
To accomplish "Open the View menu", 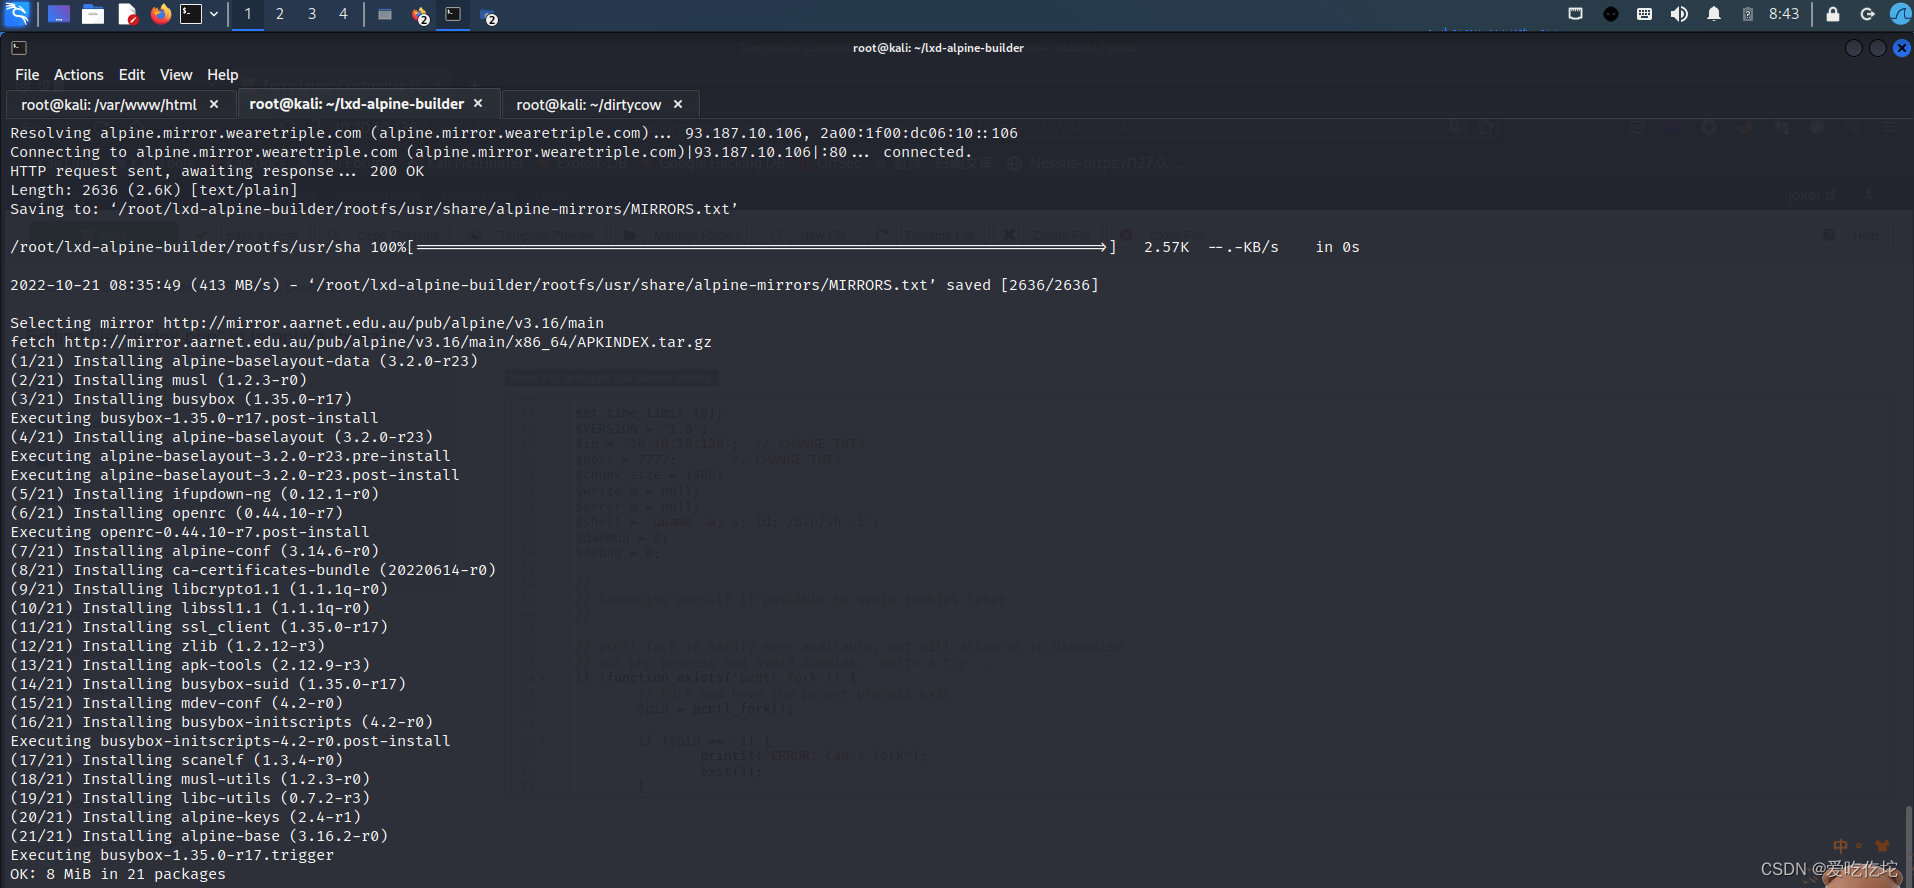I will [x=176, y=75].
